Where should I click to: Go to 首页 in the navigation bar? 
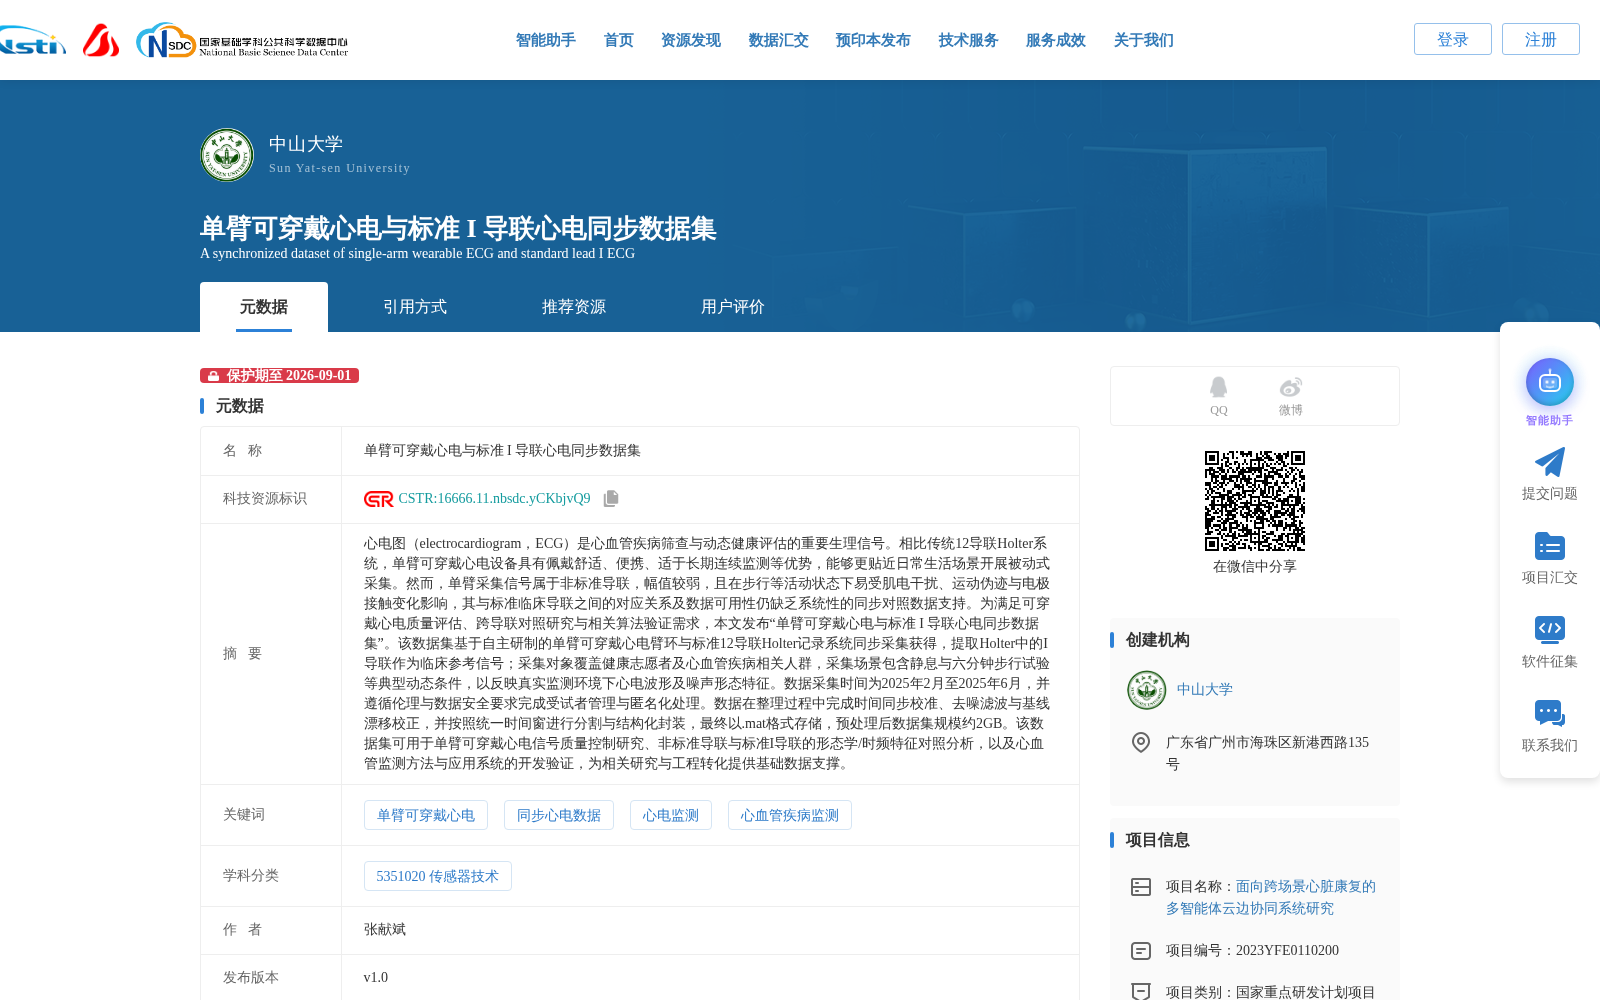point(619,40)
